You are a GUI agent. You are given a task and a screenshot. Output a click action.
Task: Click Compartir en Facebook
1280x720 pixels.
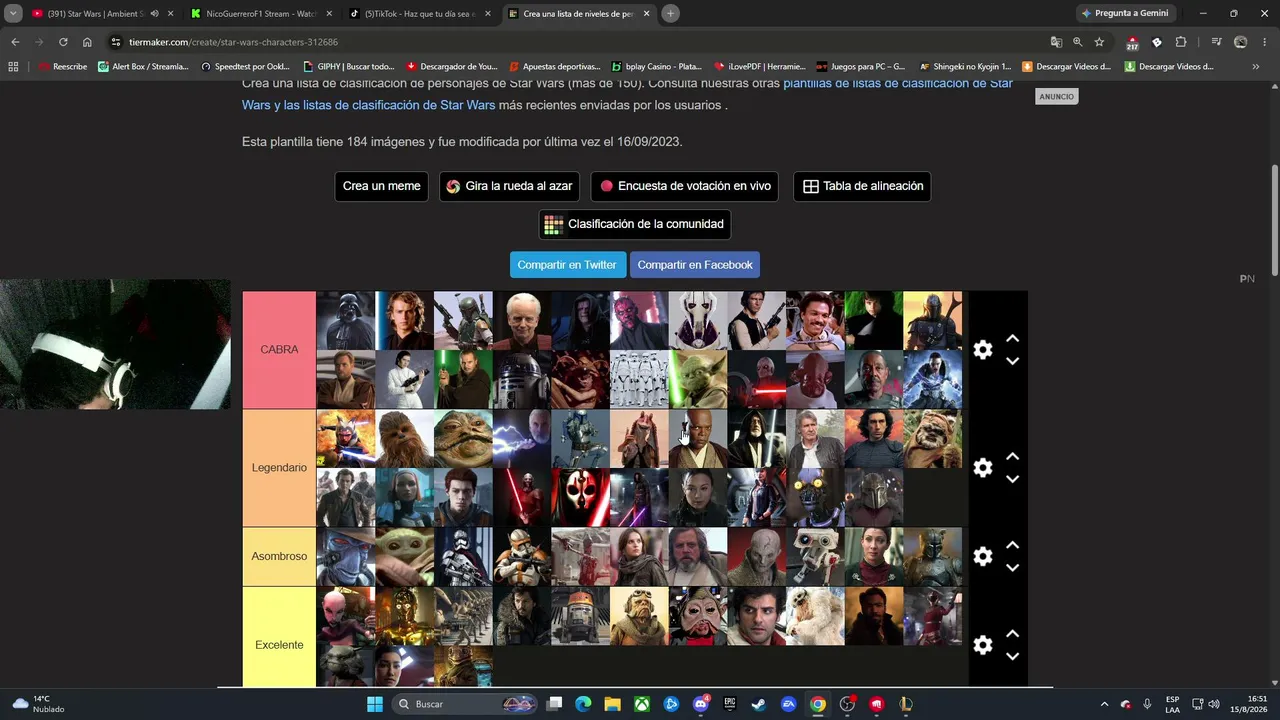pos(695,265)
